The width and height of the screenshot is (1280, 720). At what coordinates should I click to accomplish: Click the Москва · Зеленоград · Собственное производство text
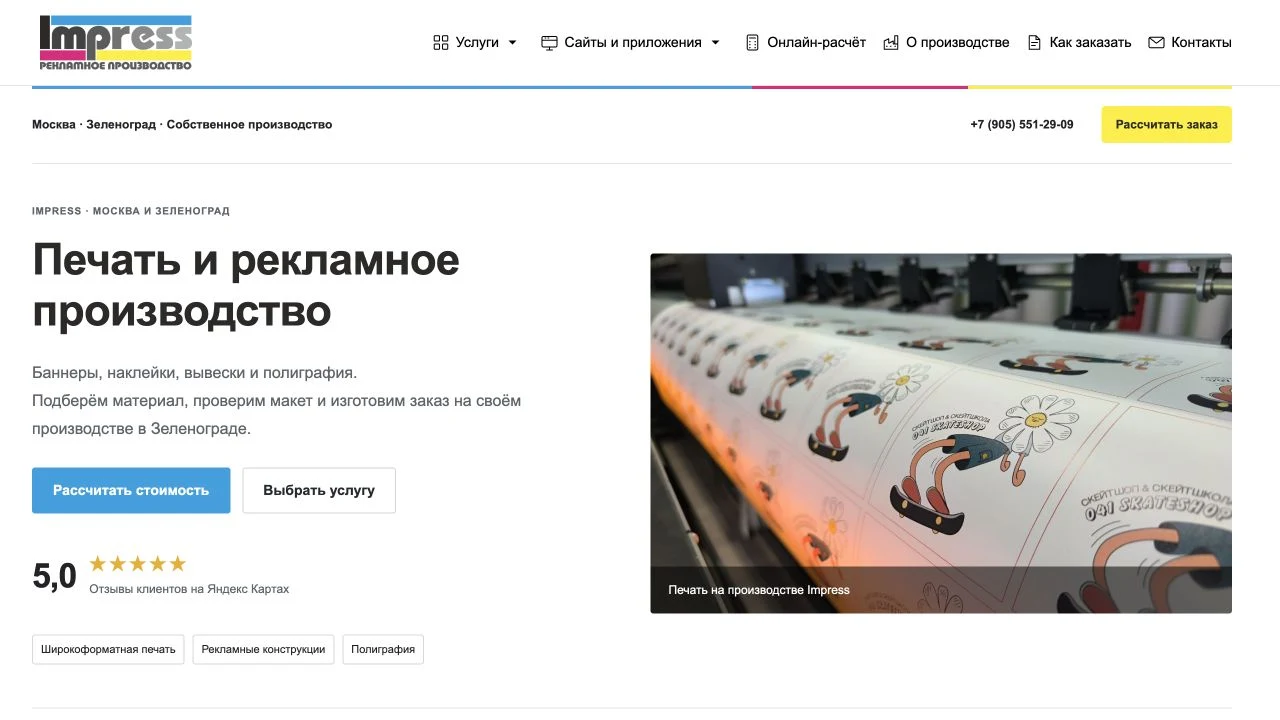tap(182, 125)
